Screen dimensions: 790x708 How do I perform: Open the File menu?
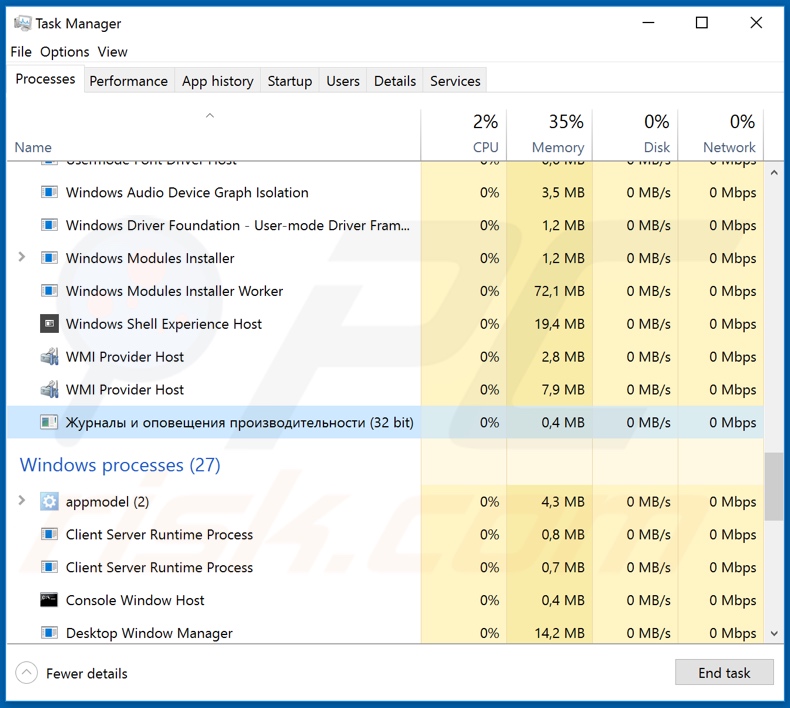click(x=21, y=52)
